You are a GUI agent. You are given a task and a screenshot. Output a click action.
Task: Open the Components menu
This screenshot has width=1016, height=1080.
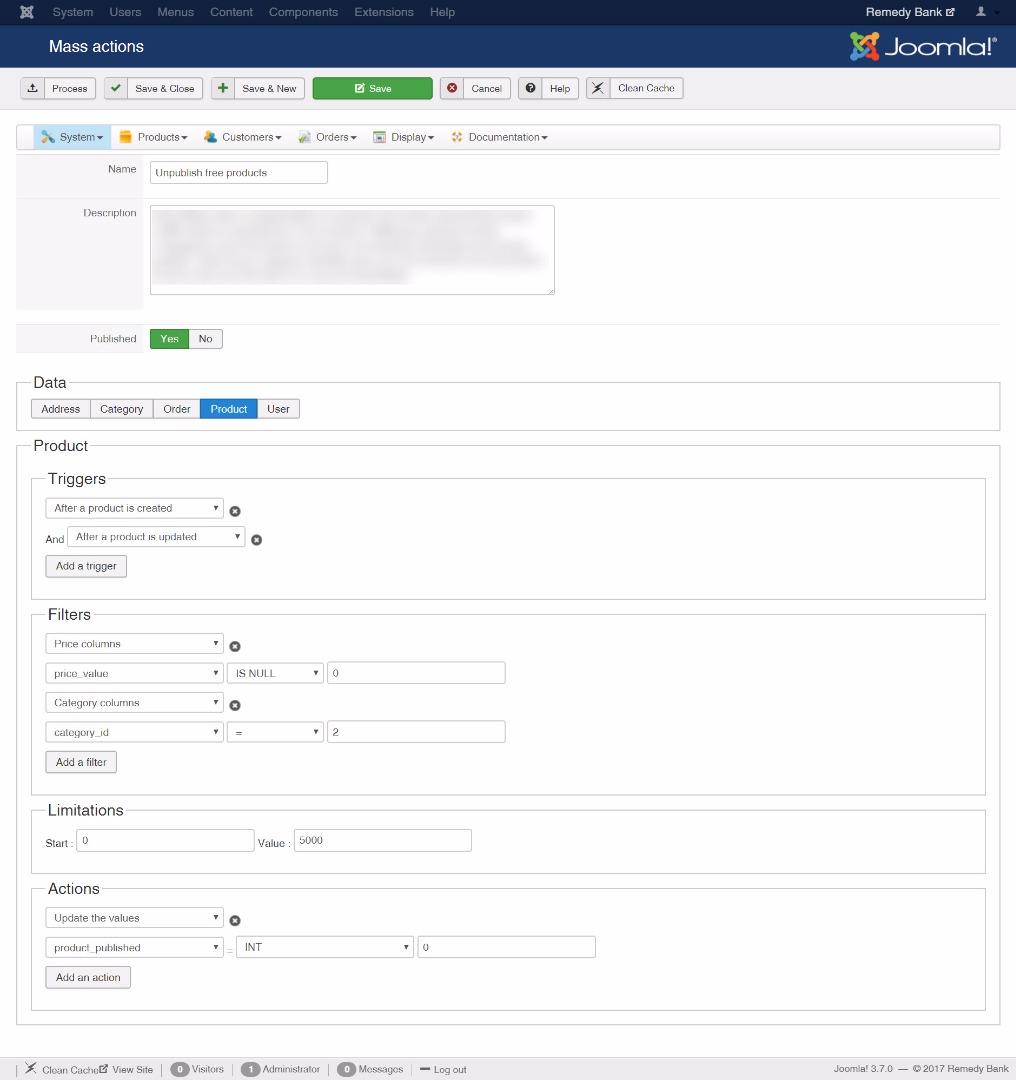(303, 12)
